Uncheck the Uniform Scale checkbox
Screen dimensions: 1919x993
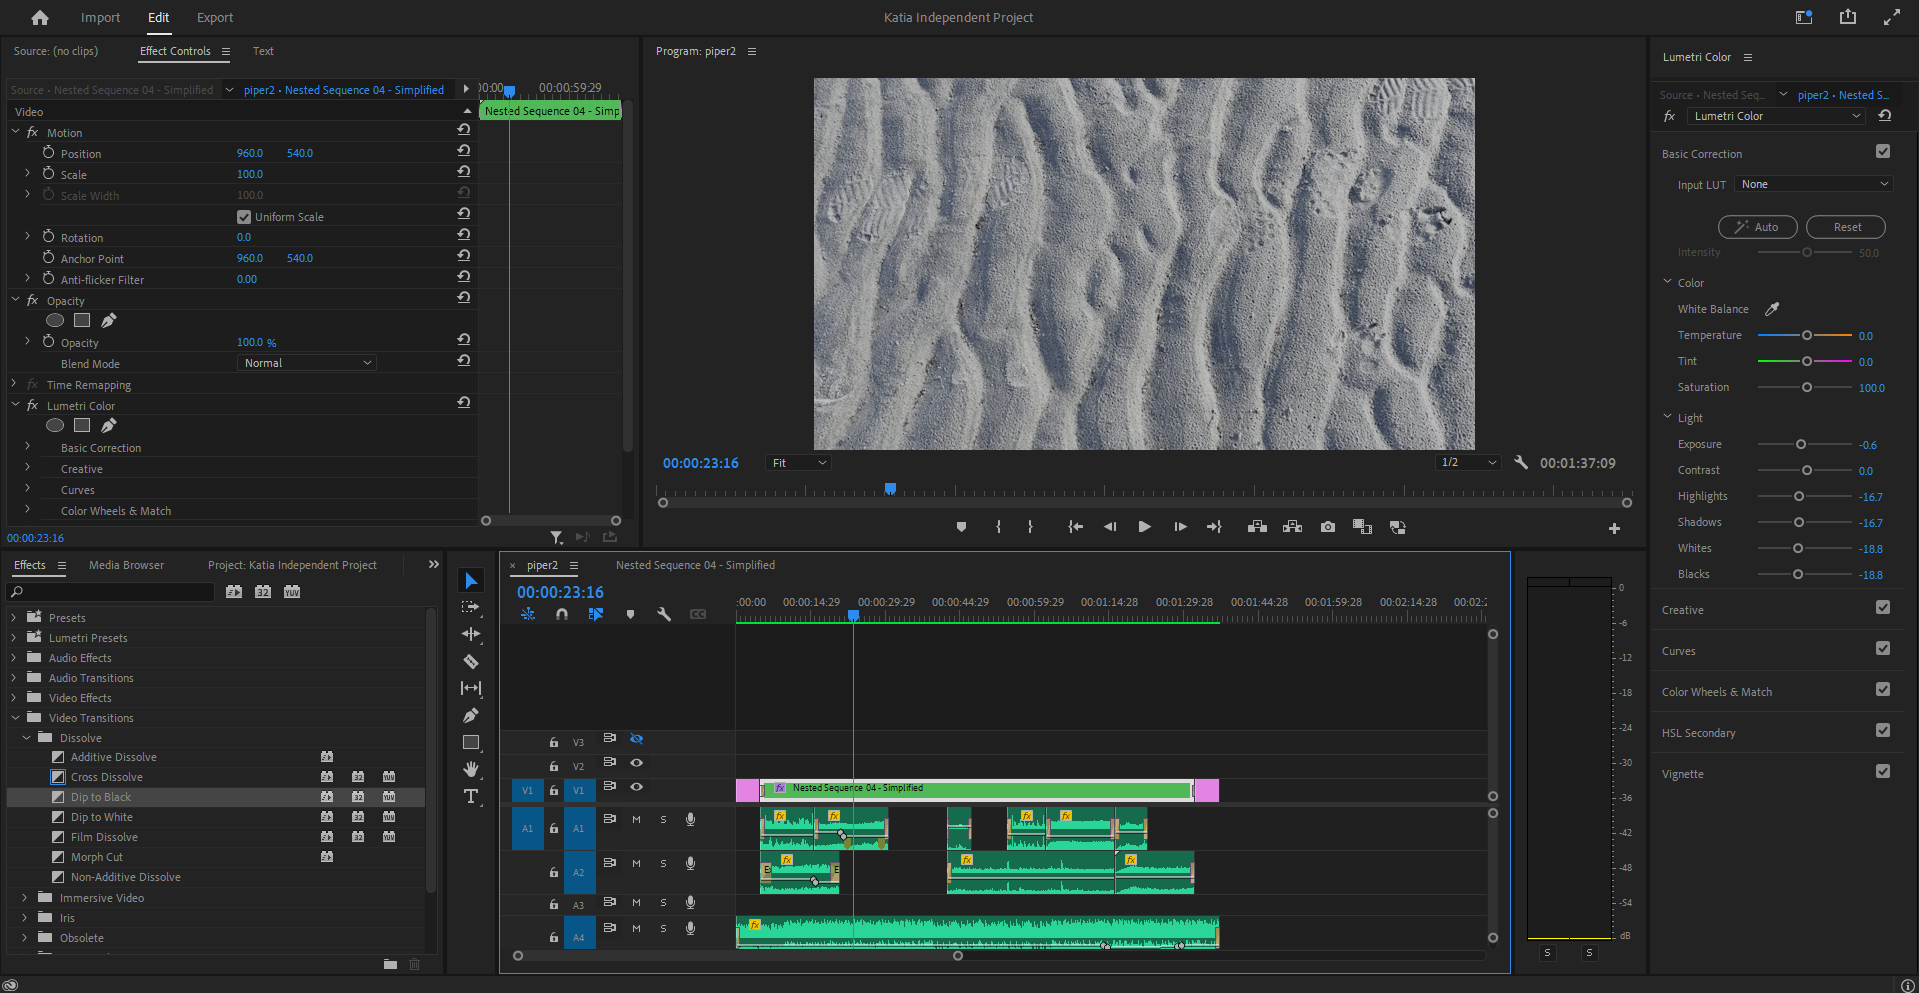pos(244,217)
